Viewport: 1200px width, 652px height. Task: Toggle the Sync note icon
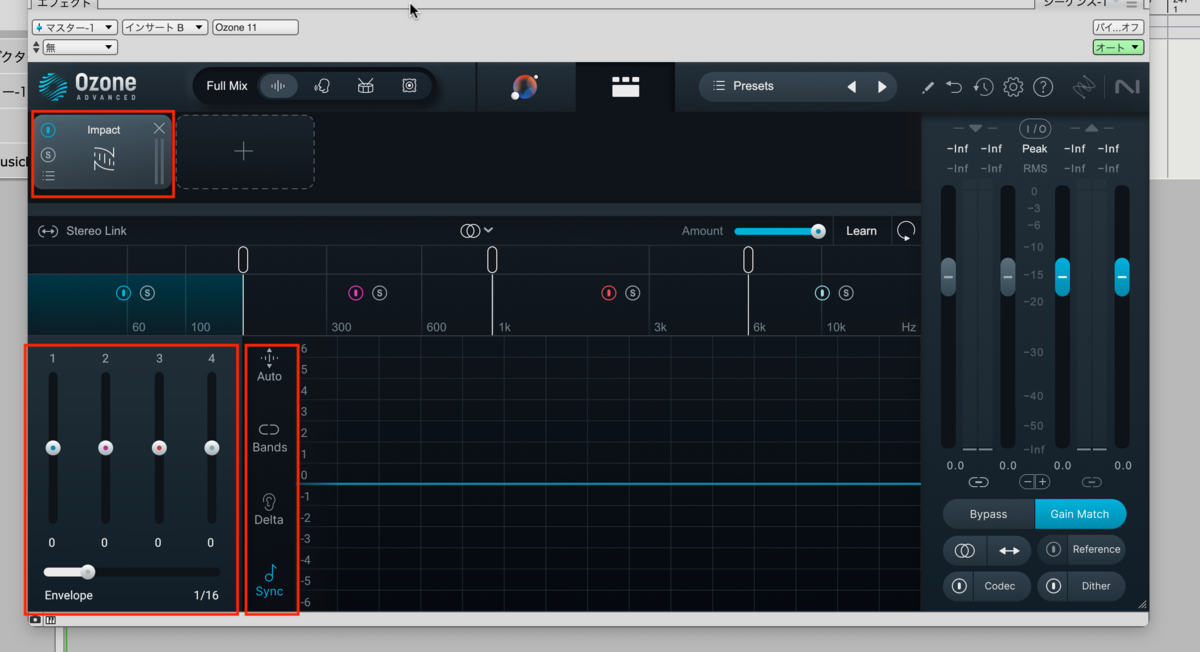269,580
